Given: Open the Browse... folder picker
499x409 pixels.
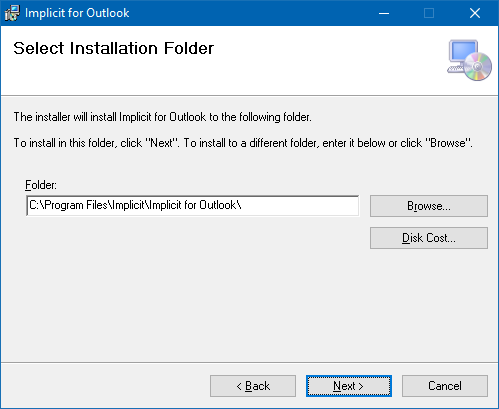Looking at the screenshot, I should pos(429,206).
